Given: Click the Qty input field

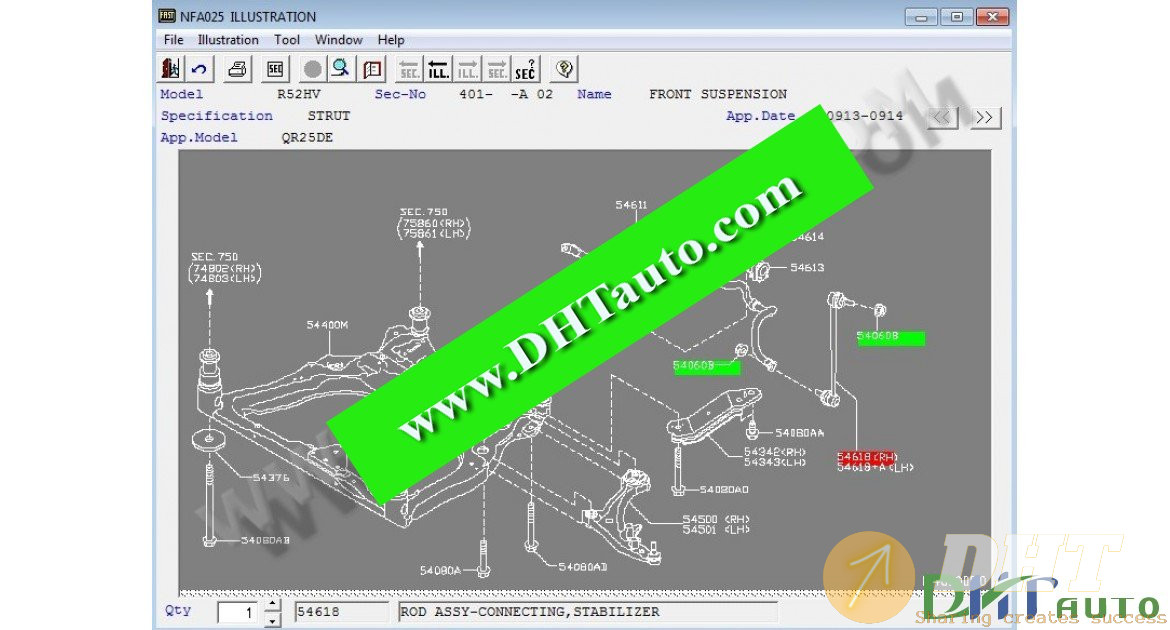Looking at the screenshot, I should pyautogui.click(x=237, y=612).
